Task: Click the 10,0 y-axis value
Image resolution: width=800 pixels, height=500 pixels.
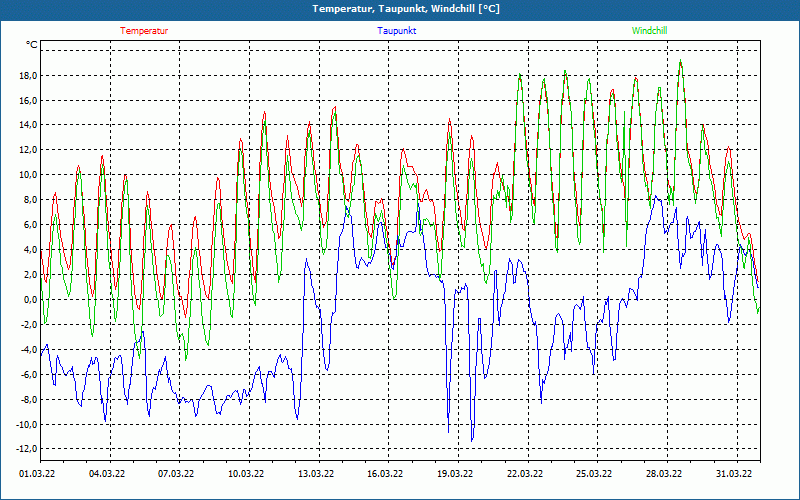Action: pos(28,175)
